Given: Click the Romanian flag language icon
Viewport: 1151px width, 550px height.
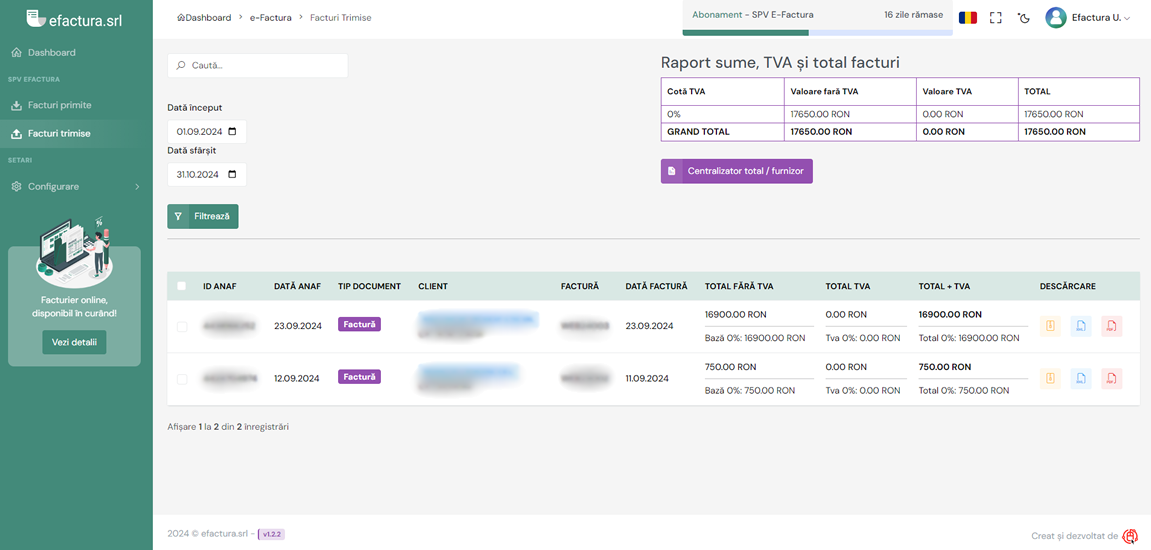Looking at the screenshot, I should (x=967, y=18).
